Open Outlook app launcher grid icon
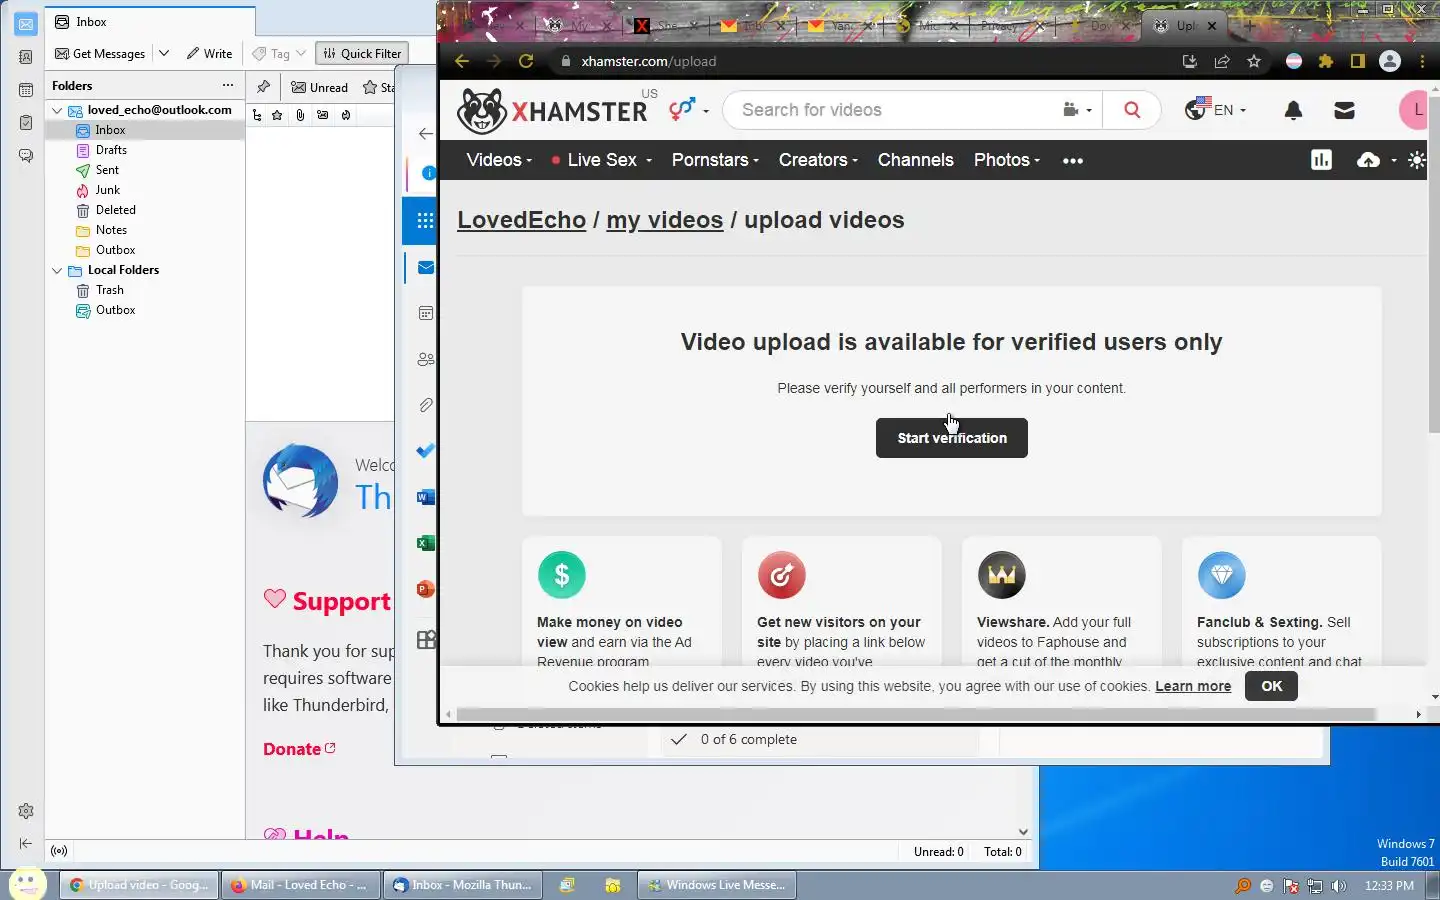Image resolution: width=1440 pixels, height=900 pixels. click(x=425, y=221)
